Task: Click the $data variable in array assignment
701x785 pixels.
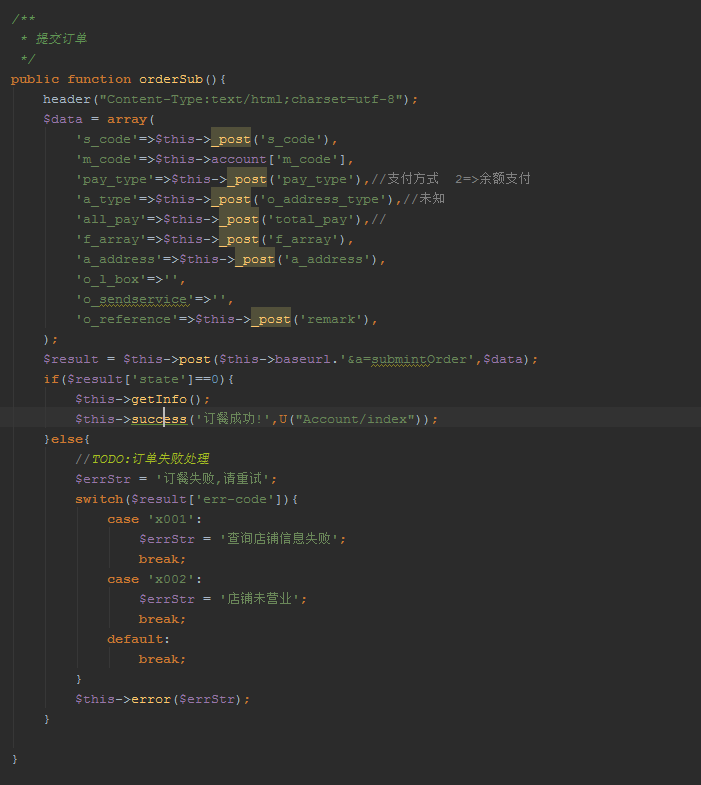Action: [62, 119]
